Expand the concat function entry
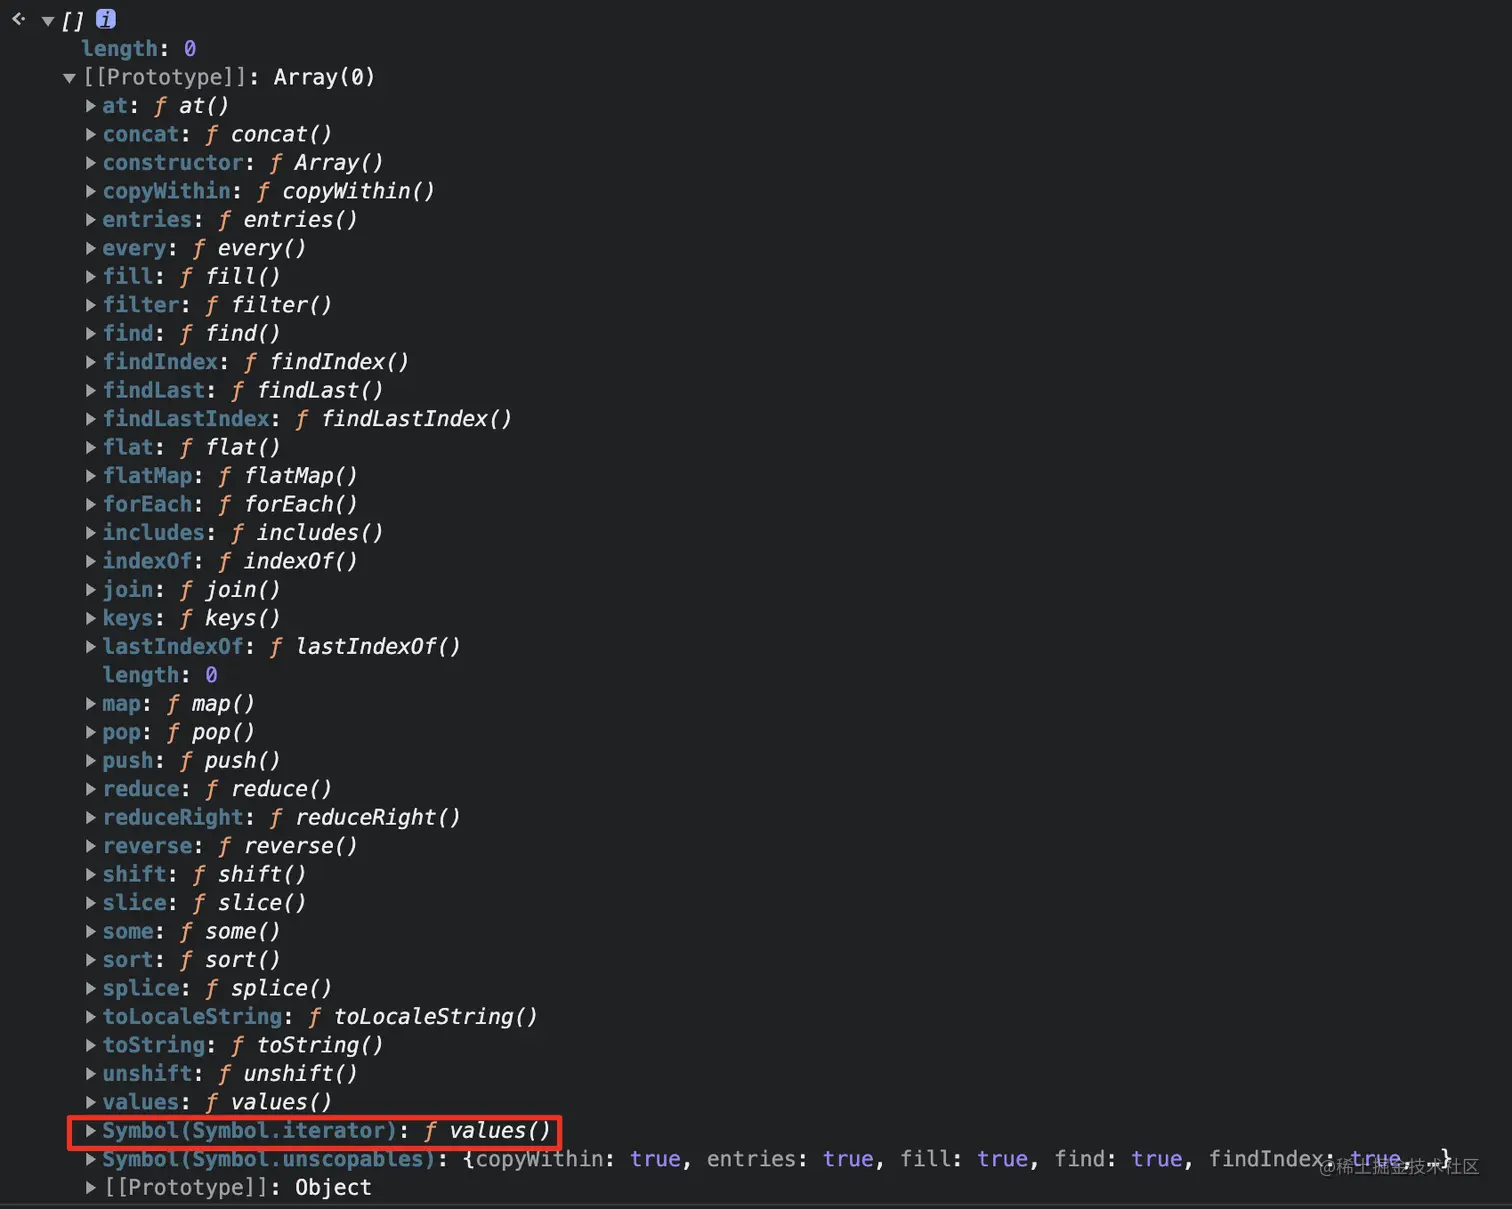Viewport: 1512px width, 1209px height. pos(91,134)
